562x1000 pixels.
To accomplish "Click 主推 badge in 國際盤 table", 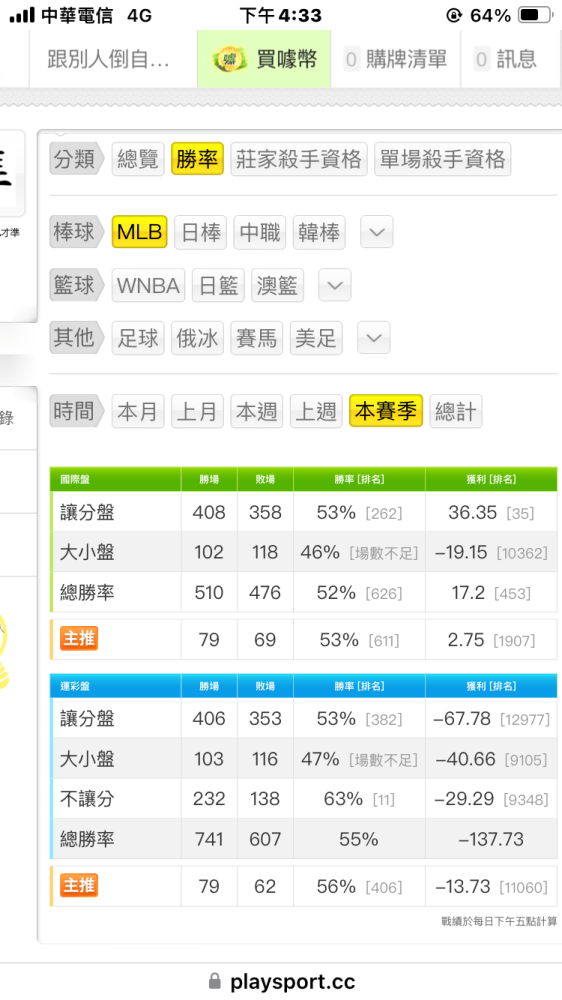I will [x=79, y=638].
